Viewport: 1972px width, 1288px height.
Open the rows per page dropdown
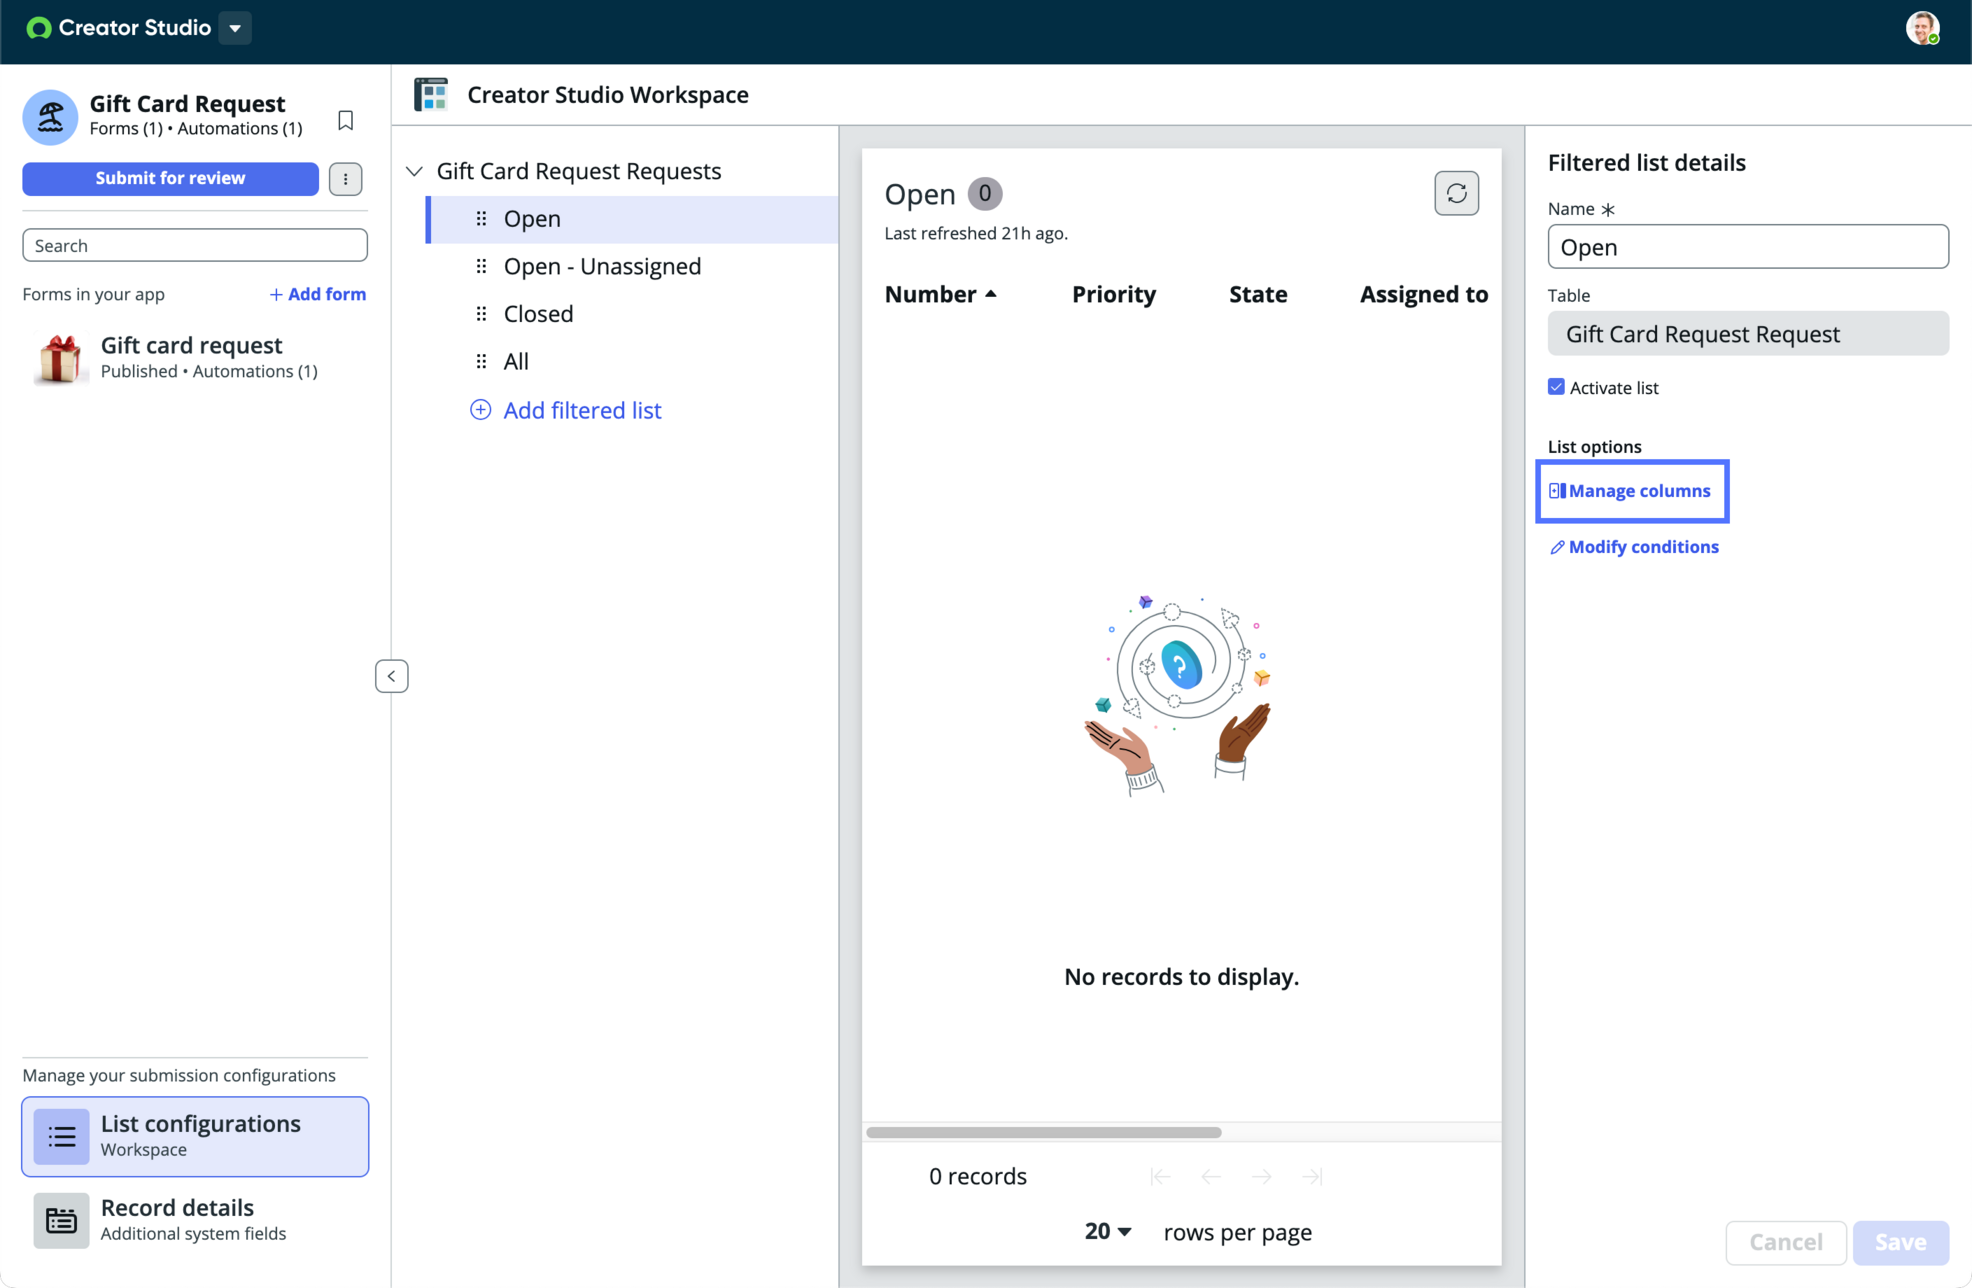(x=1107, y=1232)
